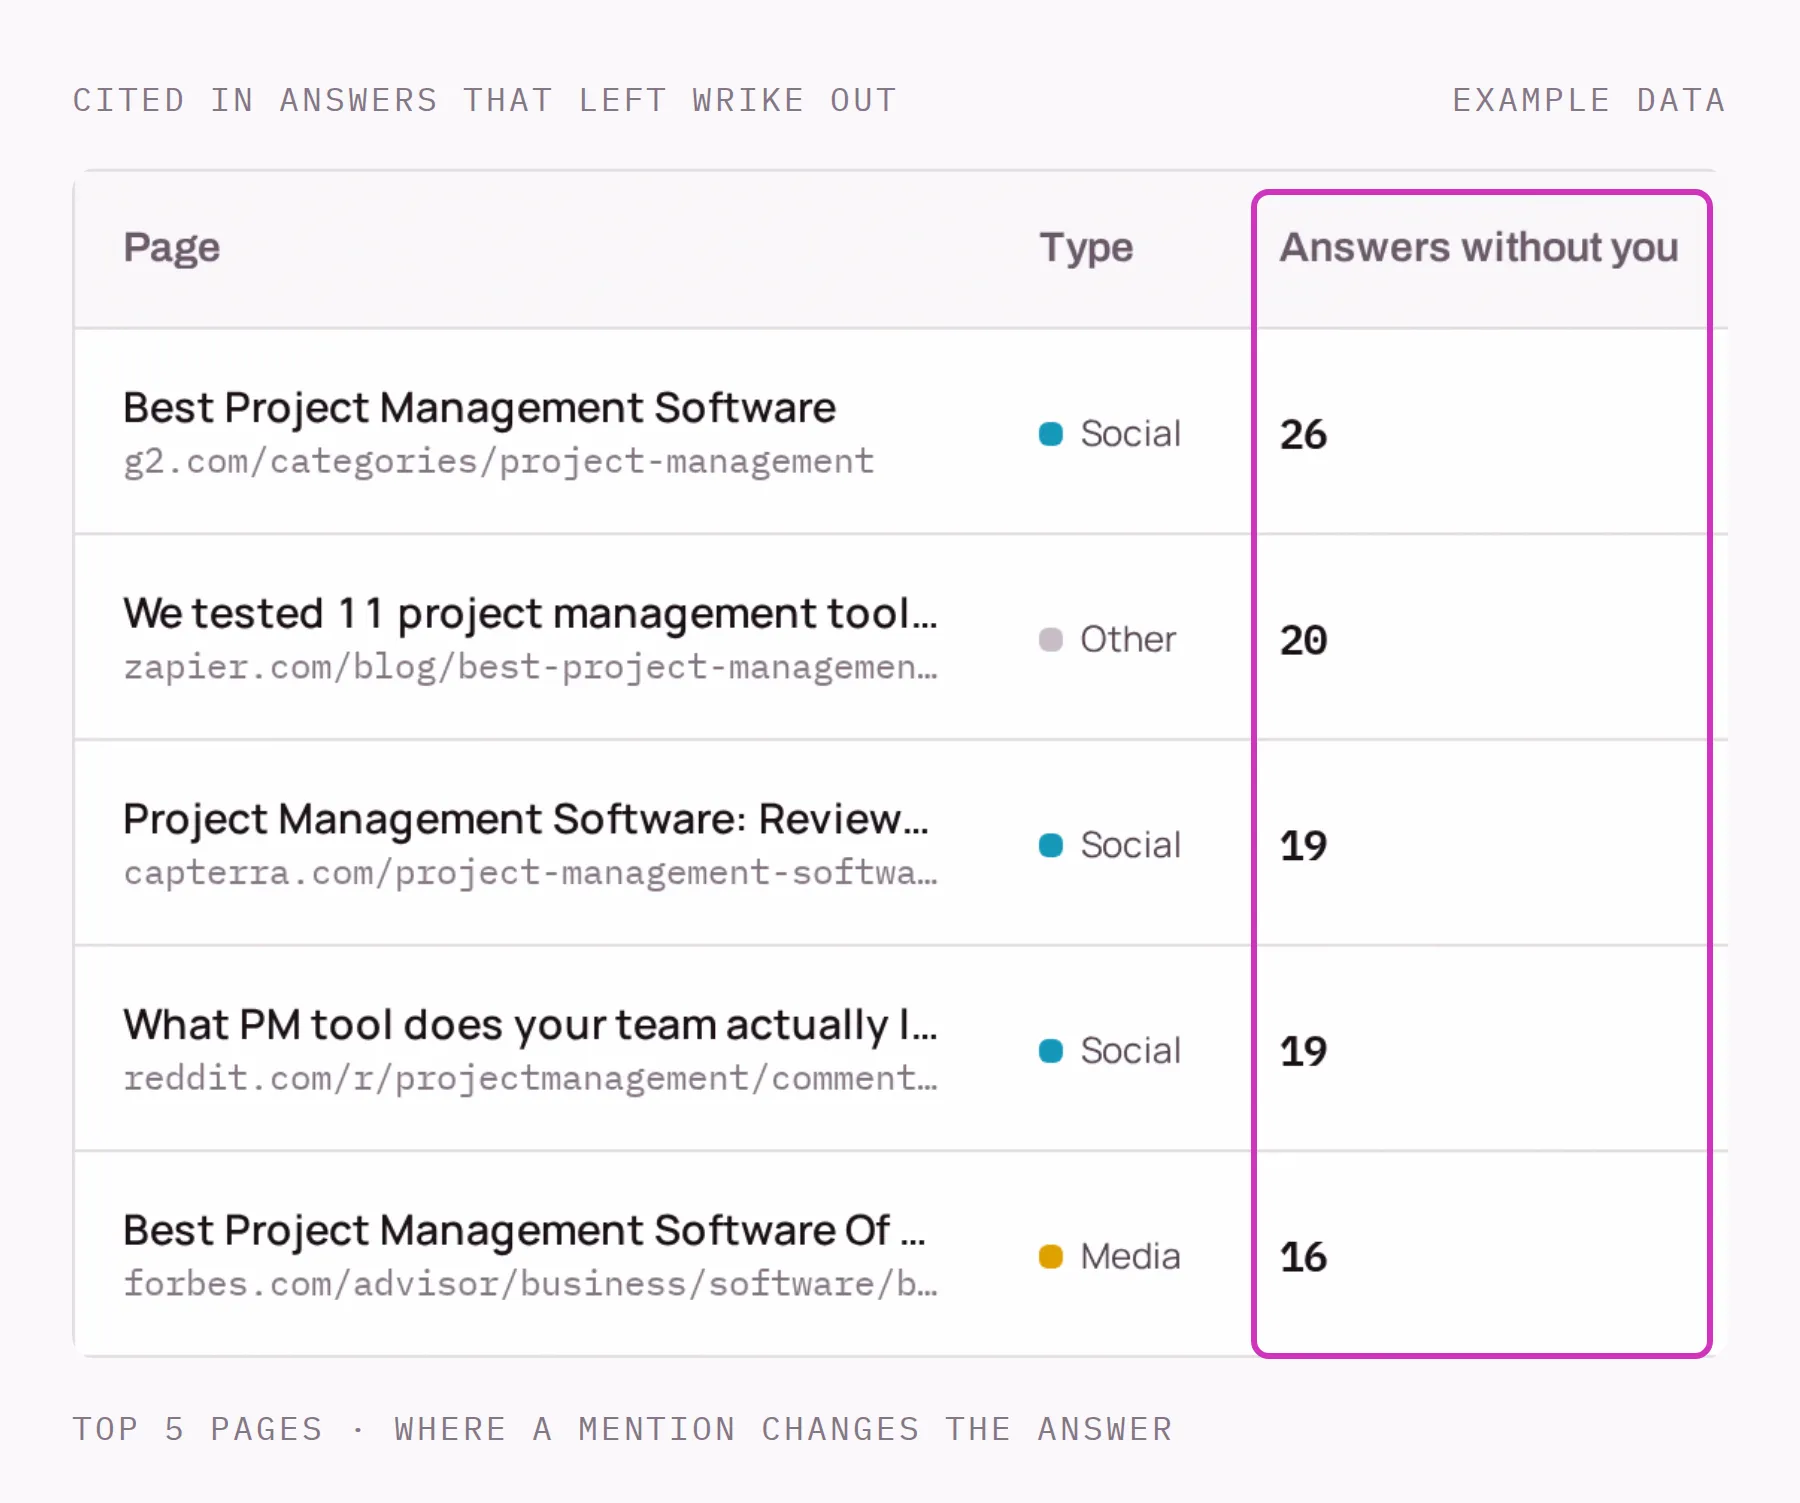Click the Answers without you column header
Viewport: 1800px width, 1503px height.
pyautogui.click(x=1479, y=247)
